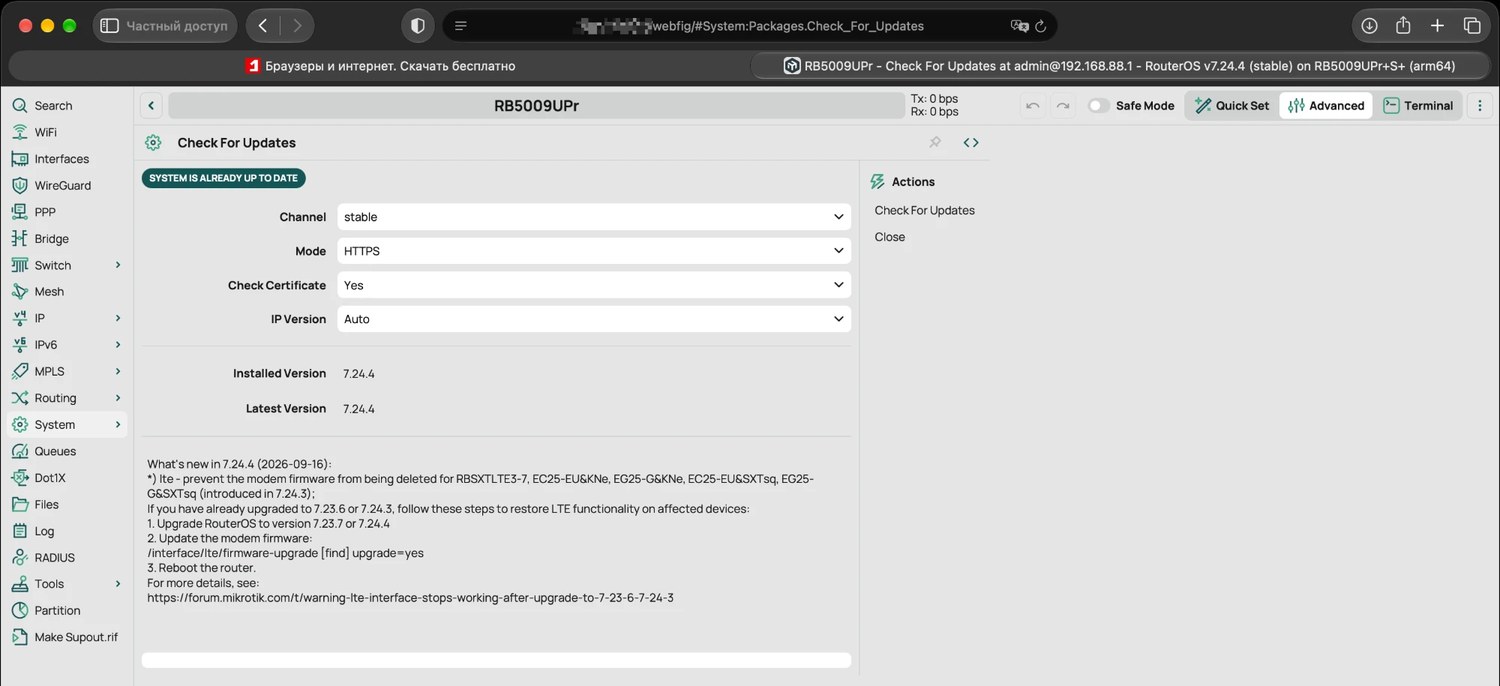Open Queues icon in sidebar
This screenshot has height=686, width=1500.
point(19,451)
